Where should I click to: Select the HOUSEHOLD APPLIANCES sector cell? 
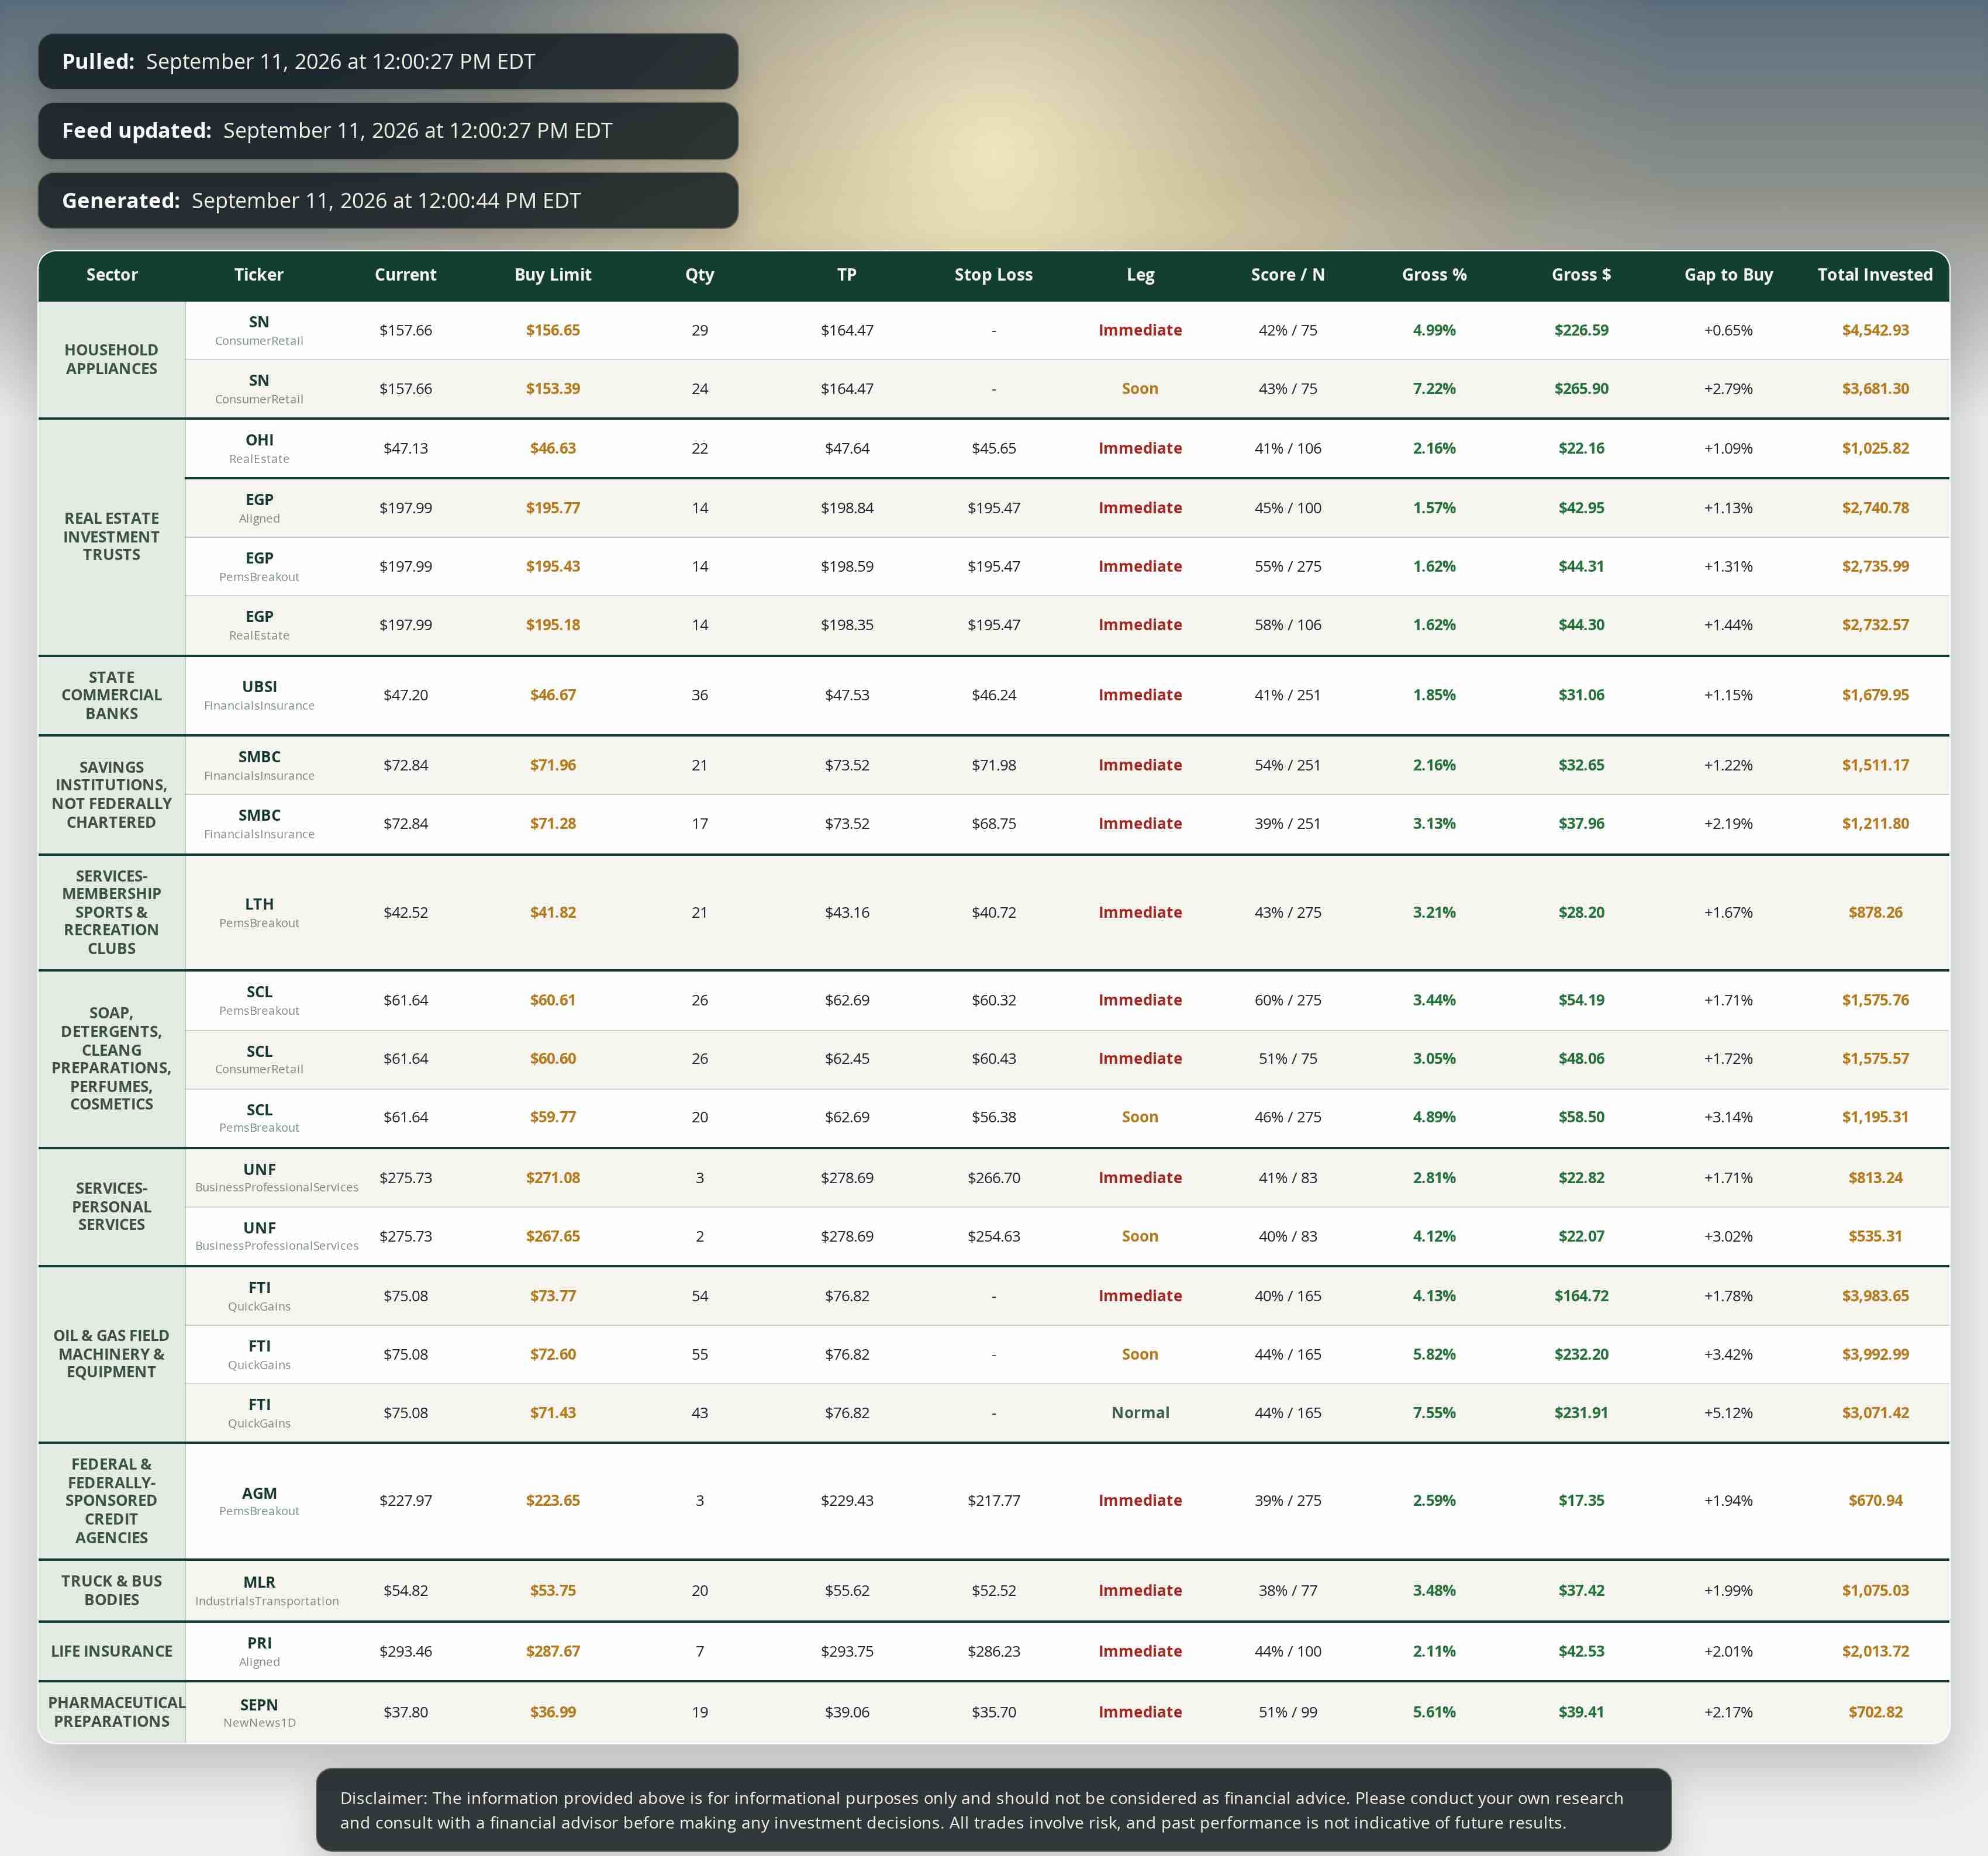coord(111,359)
